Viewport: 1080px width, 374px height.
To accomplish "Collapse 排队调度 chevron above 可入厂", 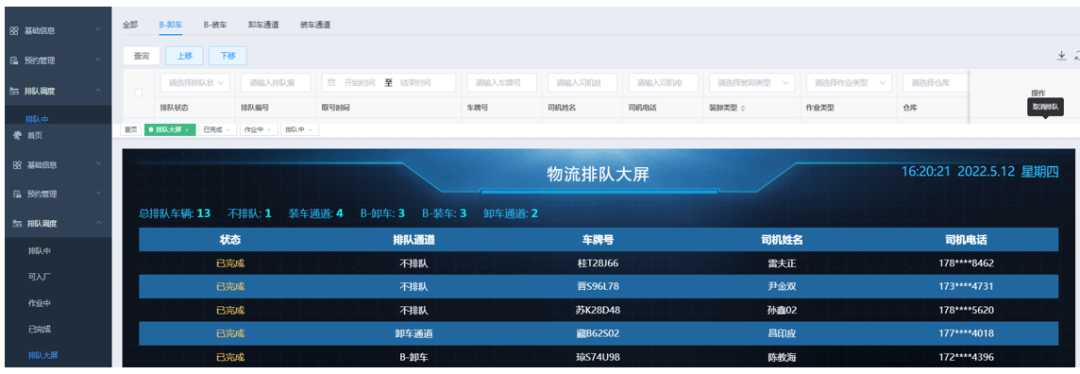I will pyautogui.click(x=98, y=222).
